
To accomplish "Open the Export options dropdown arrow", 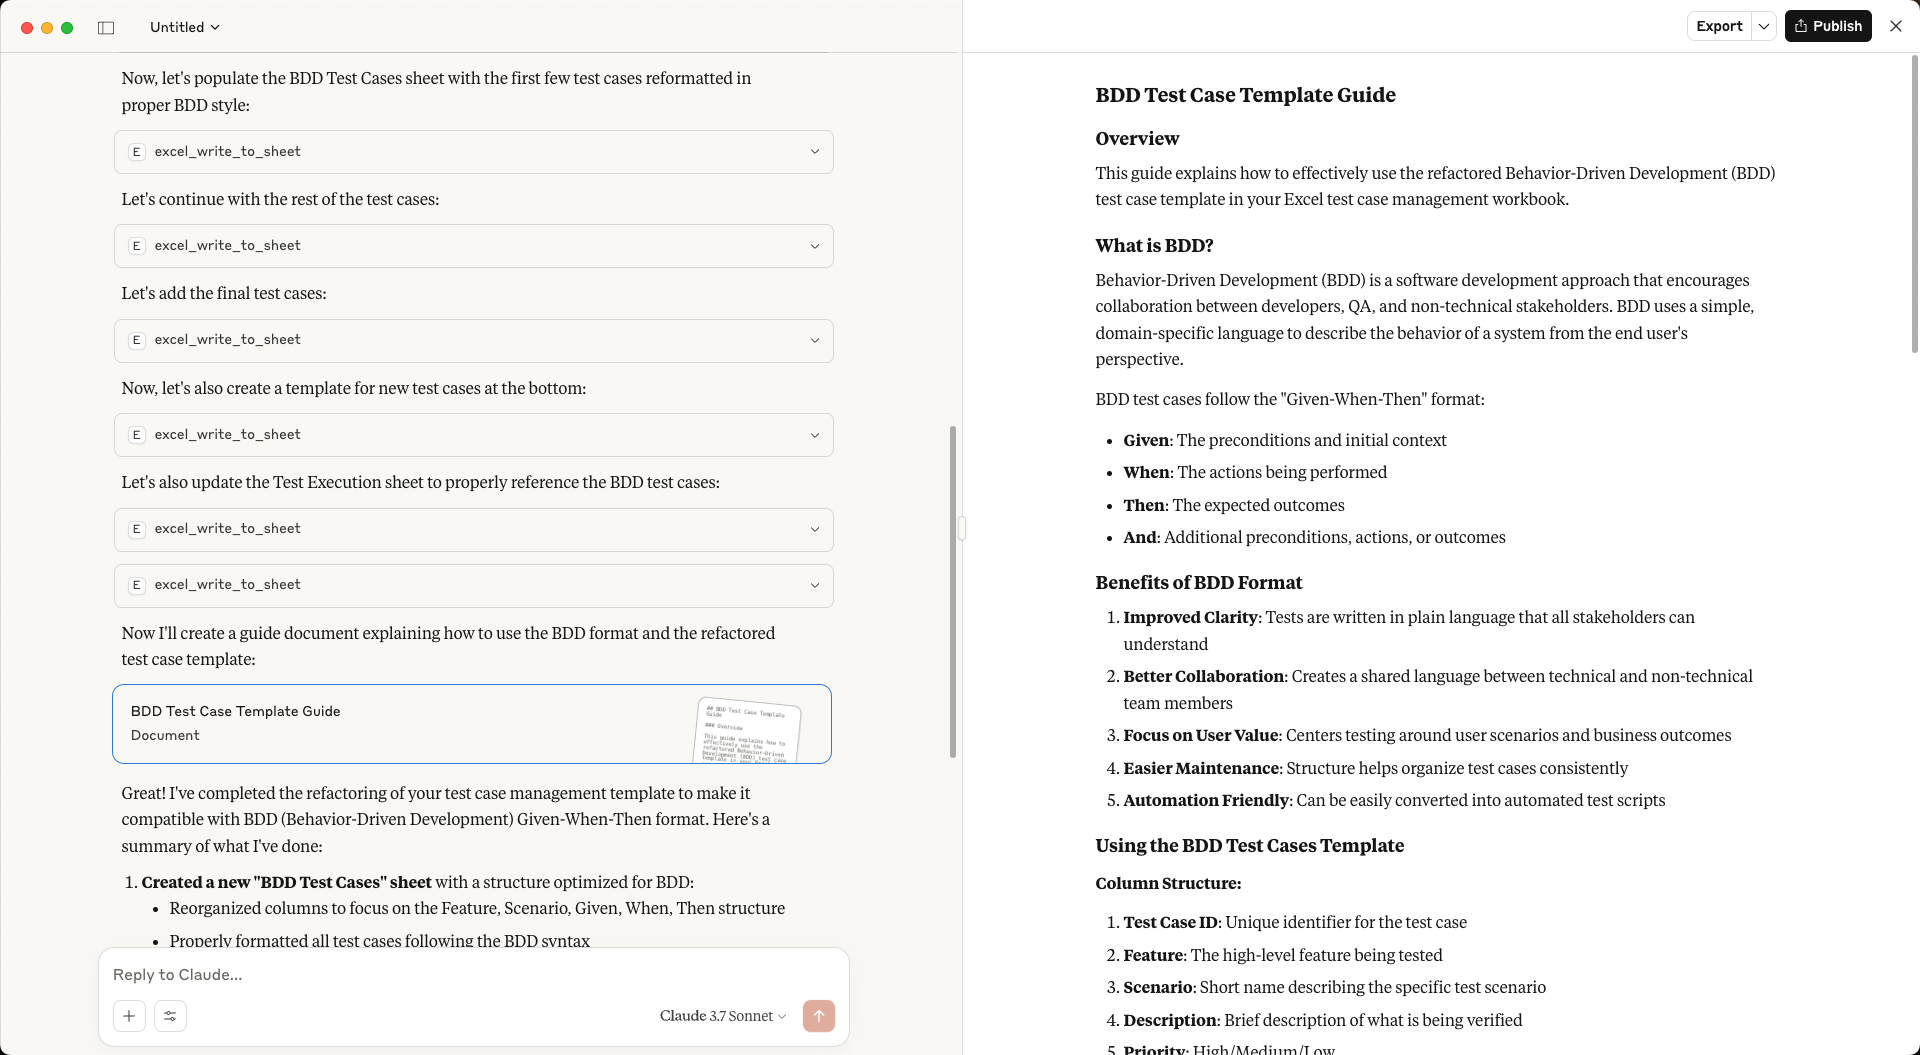I will (1764, 26).
